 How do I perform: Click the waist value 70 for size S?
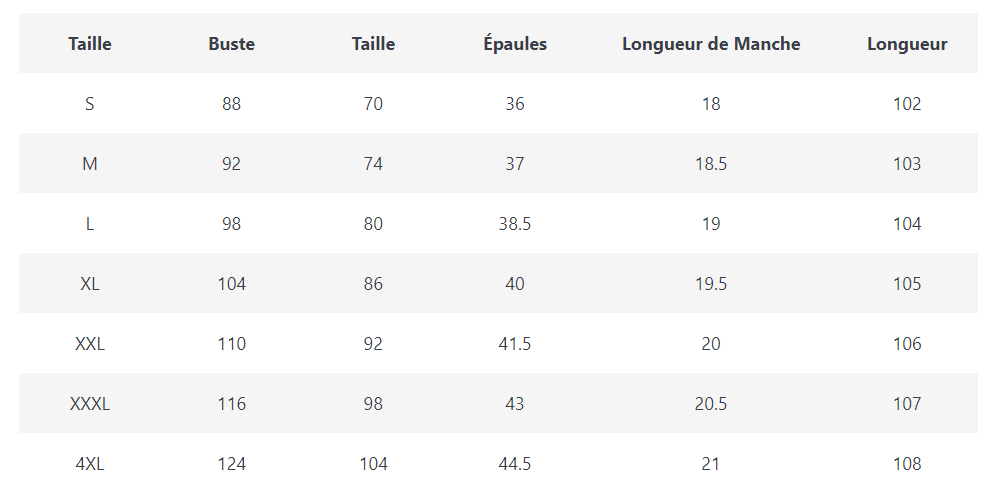tap(373, 104)
